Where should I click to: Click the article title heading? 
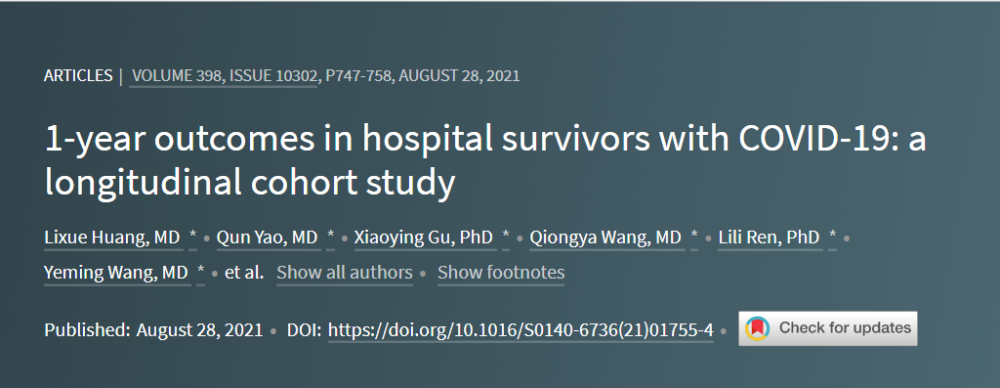click(485, 161)
